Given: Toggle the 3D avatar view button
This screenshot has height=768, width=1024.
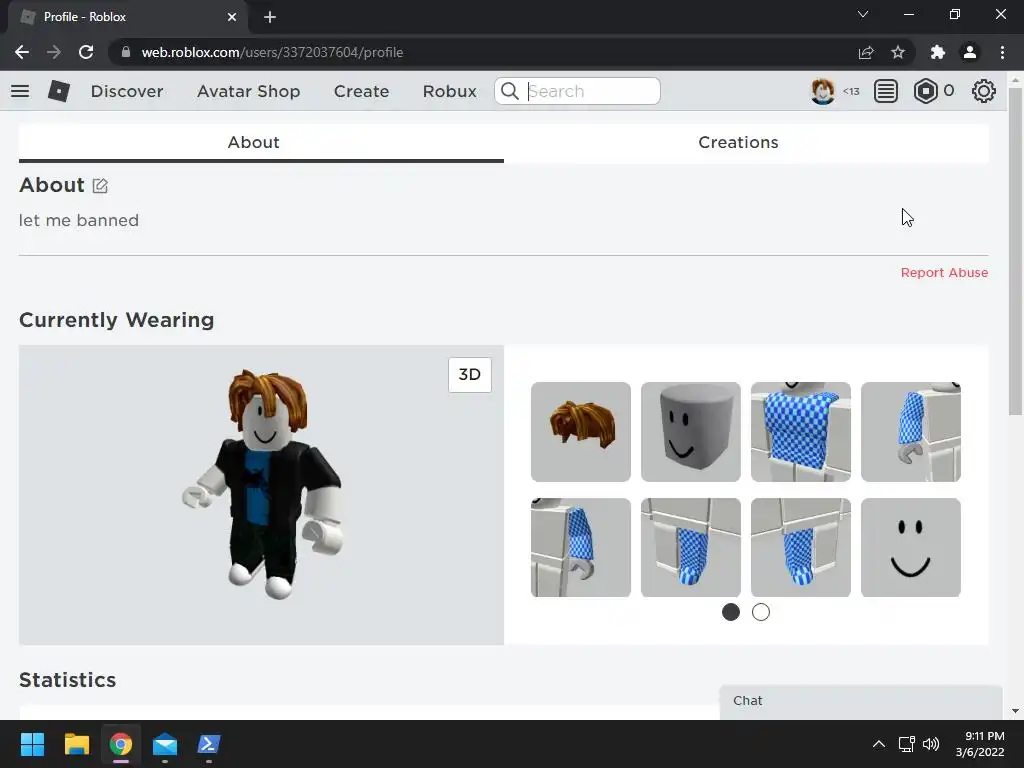Looking at the screenshot, I should click(470, 375).
